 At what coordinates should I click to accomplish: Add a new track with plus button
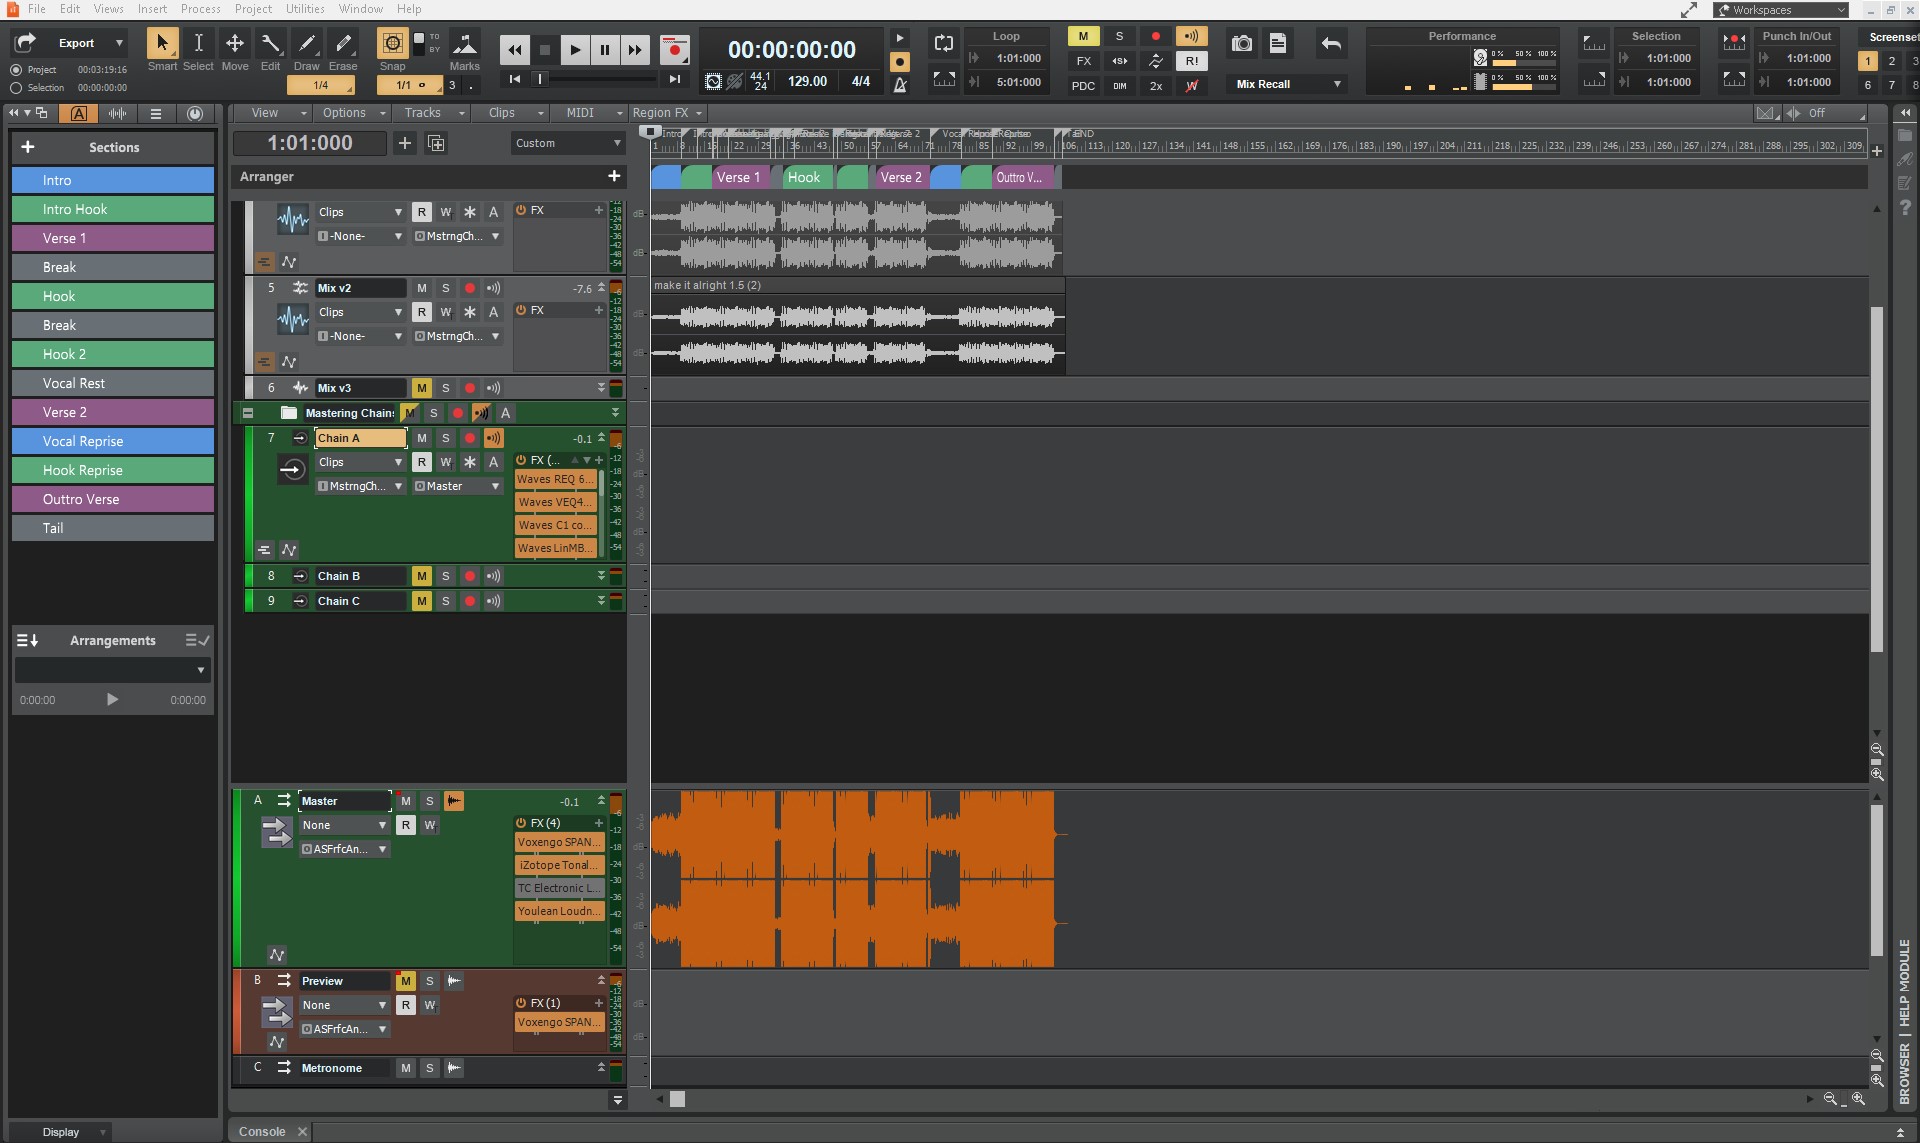(405, 143)
